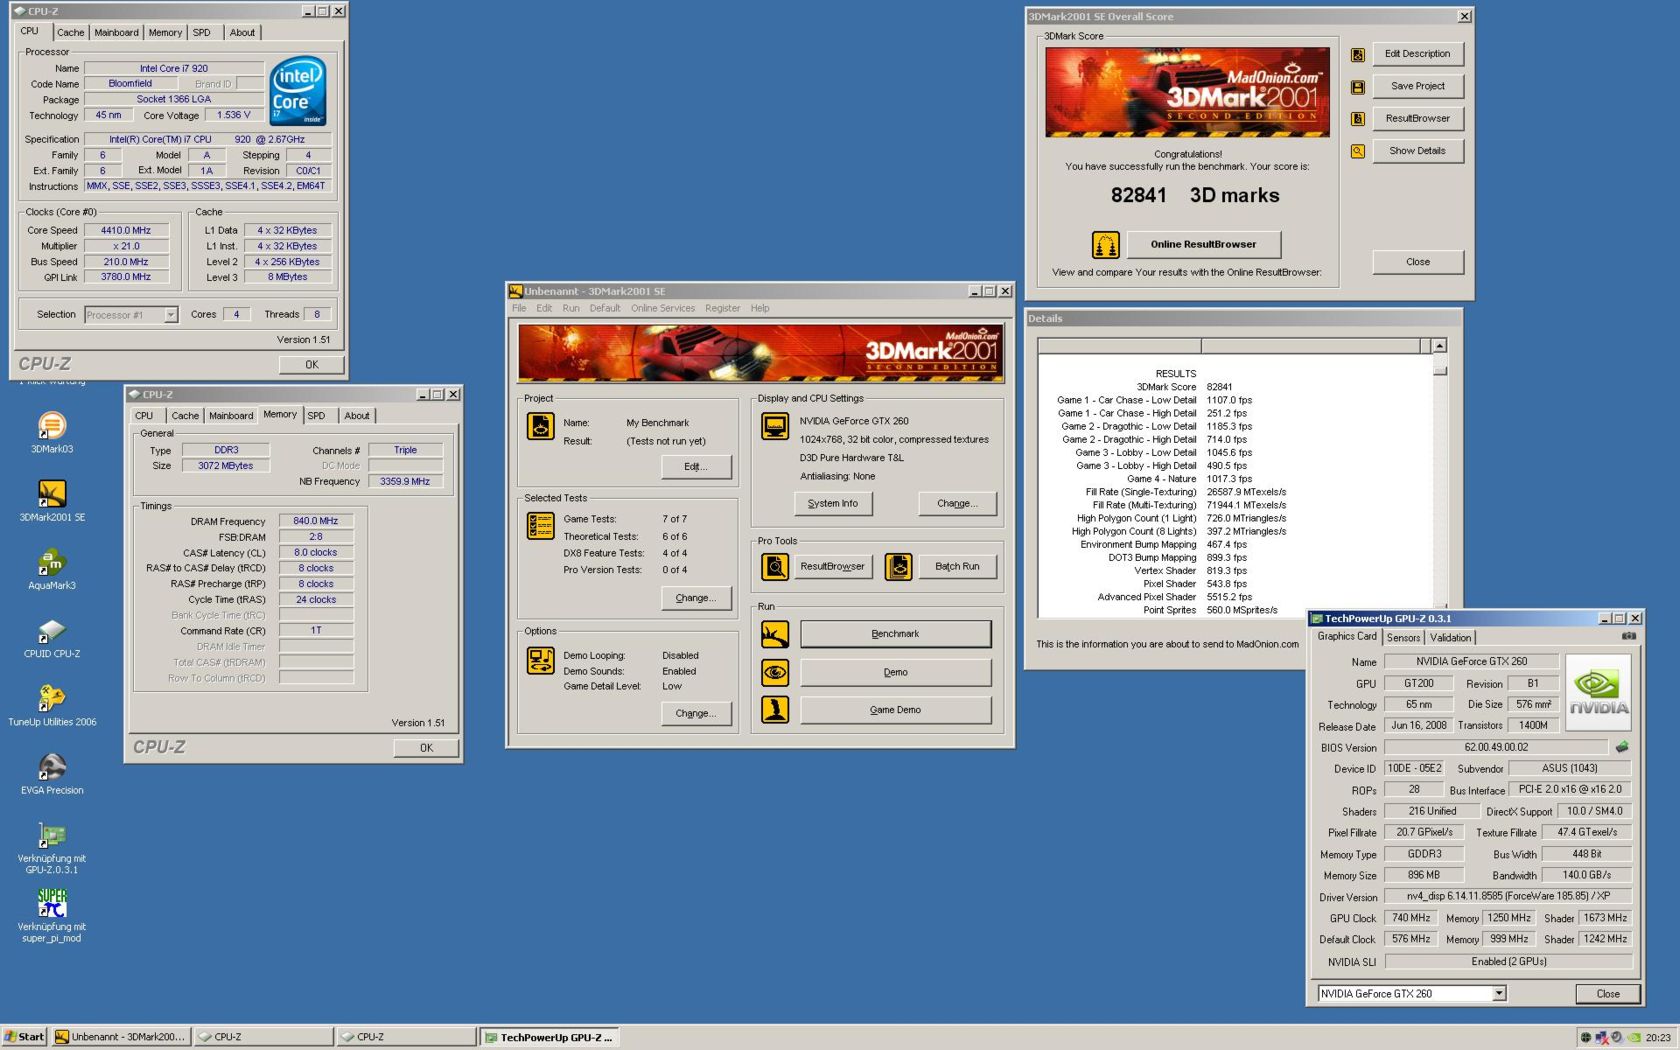Open the GPU selection dropdown in GPU-Z

click(1498, 994)
